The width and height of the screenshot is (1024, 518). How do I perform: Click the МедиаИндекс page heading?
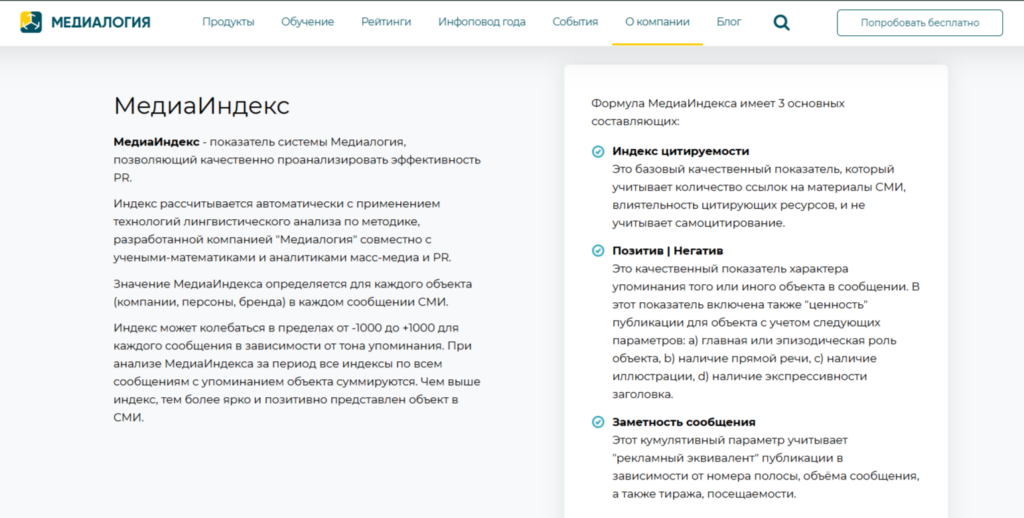pos(201,106)
